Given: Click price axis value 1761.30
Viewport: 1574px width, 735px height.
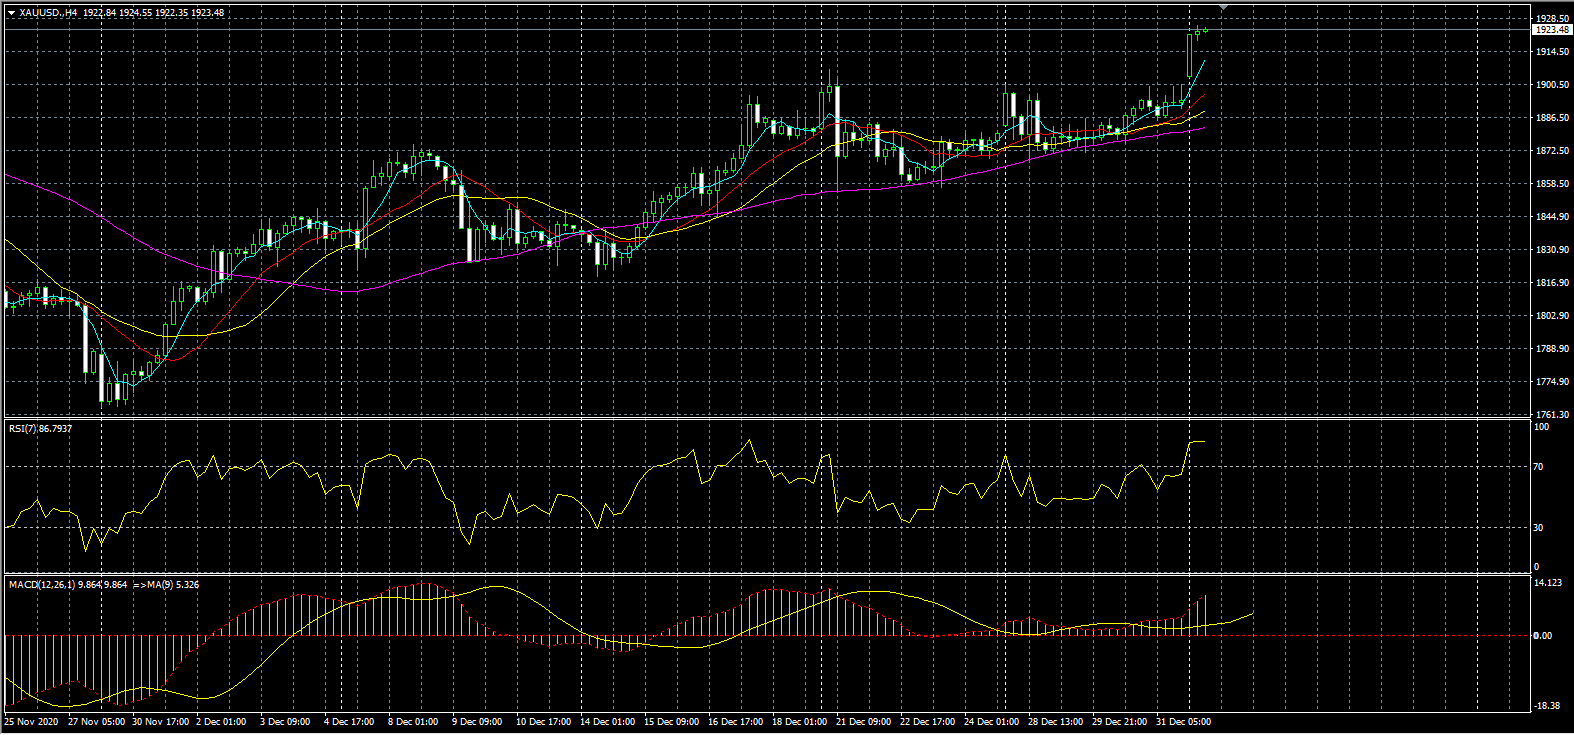Looking at the screenshot, I should [1552, 414].
